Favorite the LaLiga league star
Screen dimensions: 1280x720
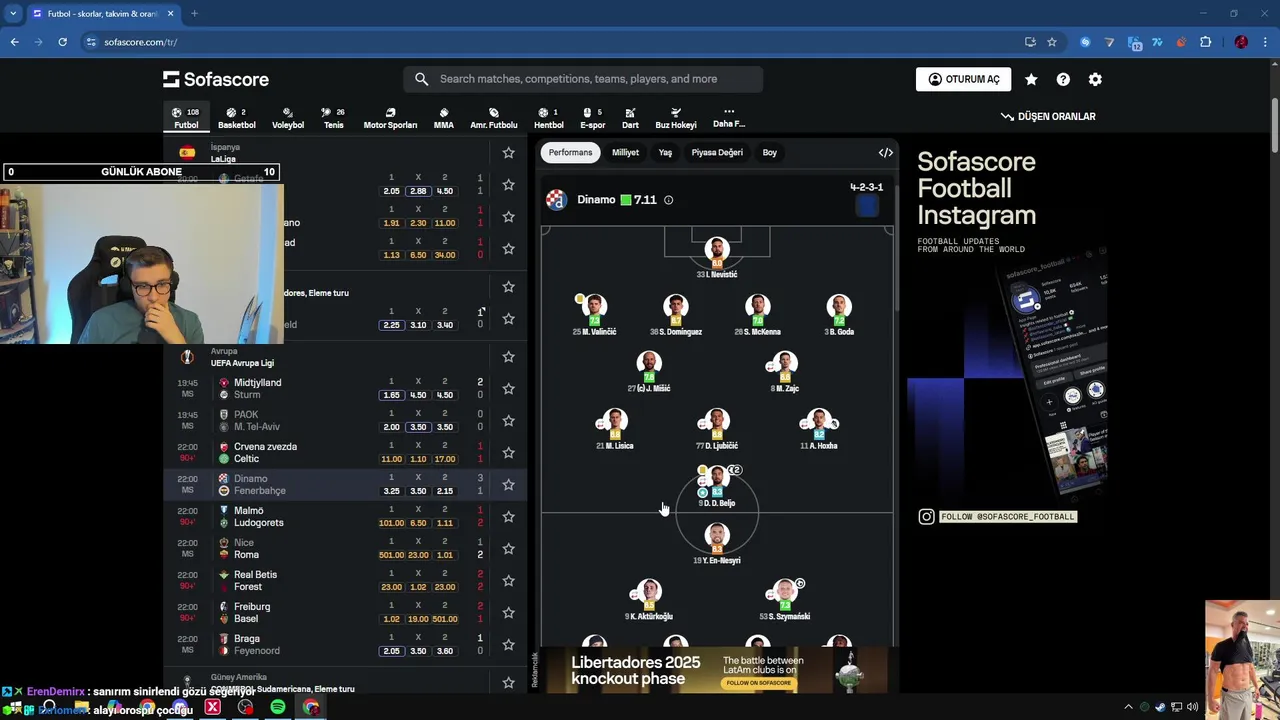click(x=508, y=153)
